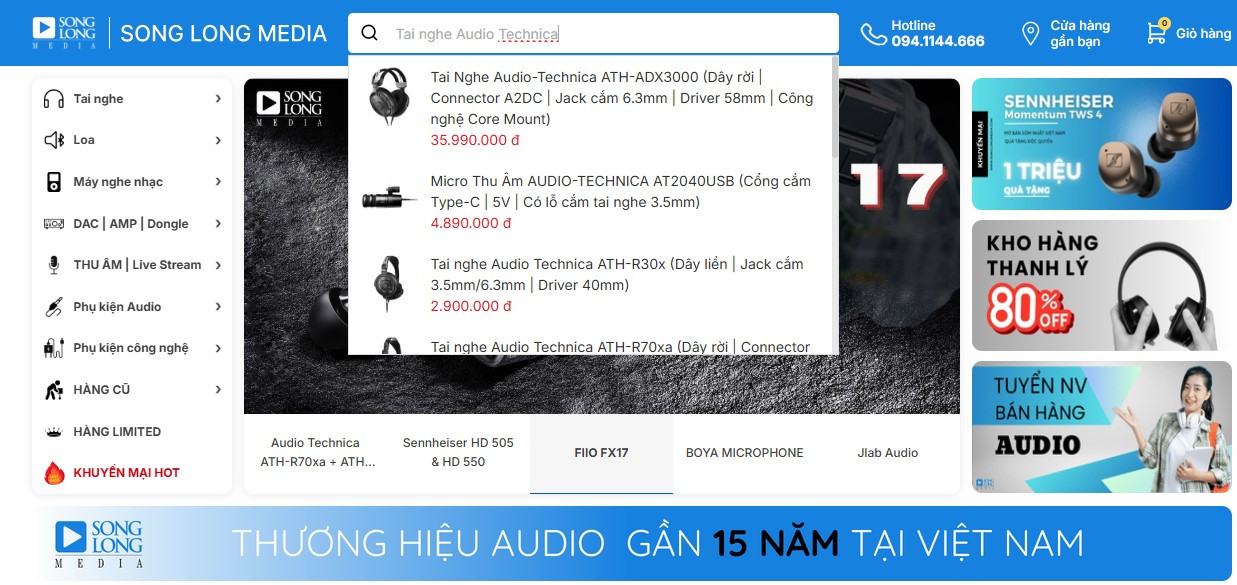Click the Song Long logo on bottom banner

99,543
